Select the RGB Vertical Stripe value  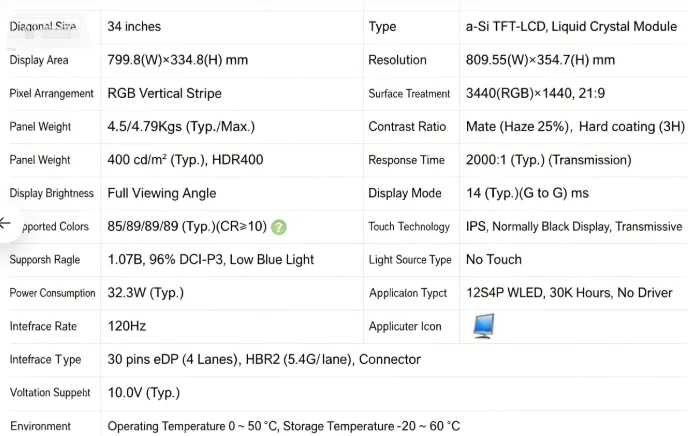pyautogui.click(x=165, y=93)
